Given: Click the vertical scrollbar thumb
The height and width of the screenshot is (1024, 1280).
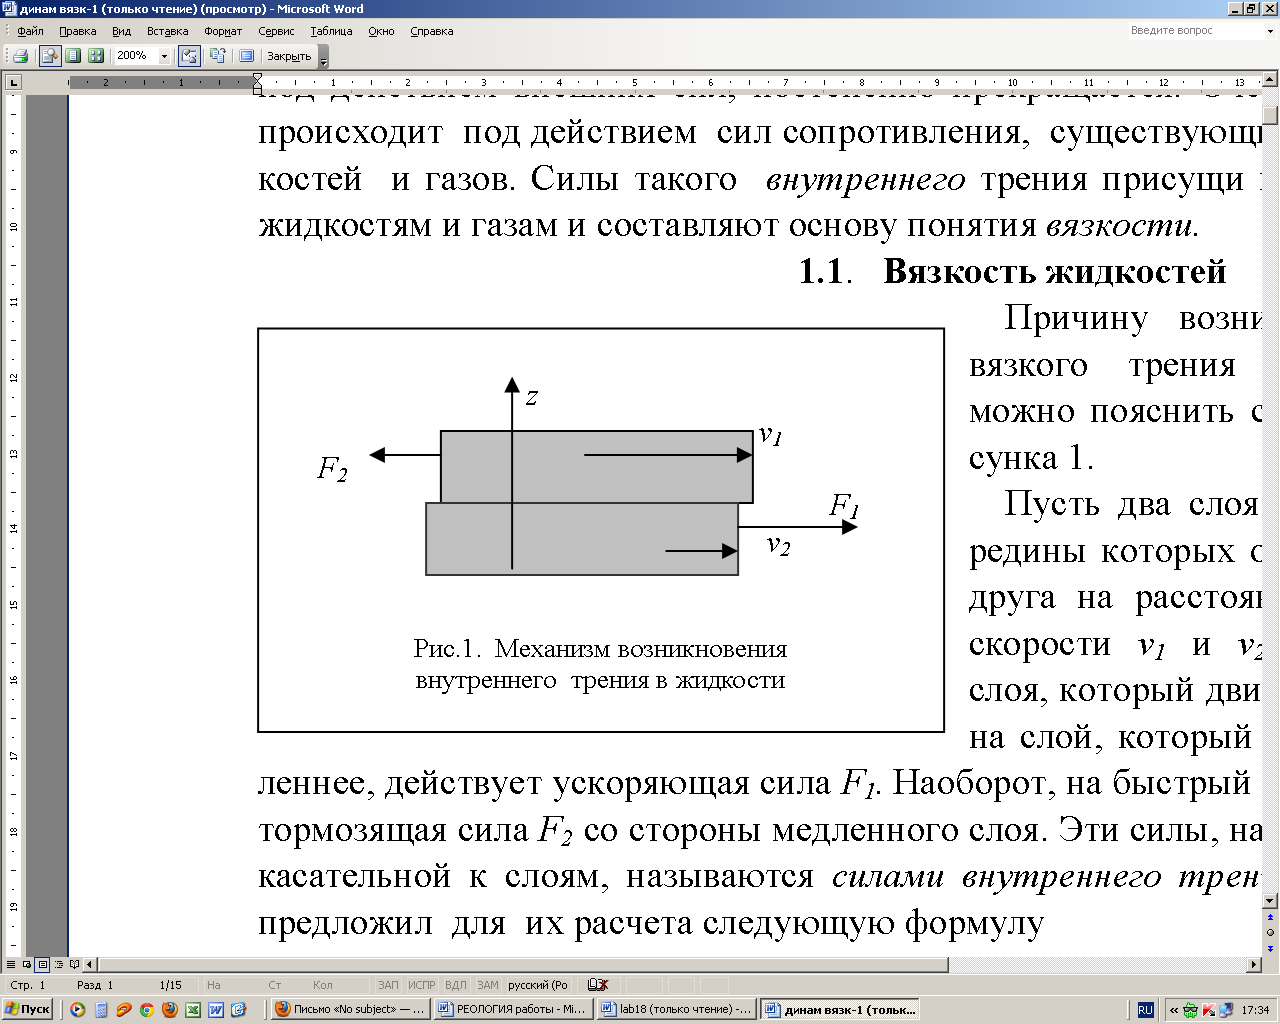Looking at the screenshot, I should coord(1270,115).
